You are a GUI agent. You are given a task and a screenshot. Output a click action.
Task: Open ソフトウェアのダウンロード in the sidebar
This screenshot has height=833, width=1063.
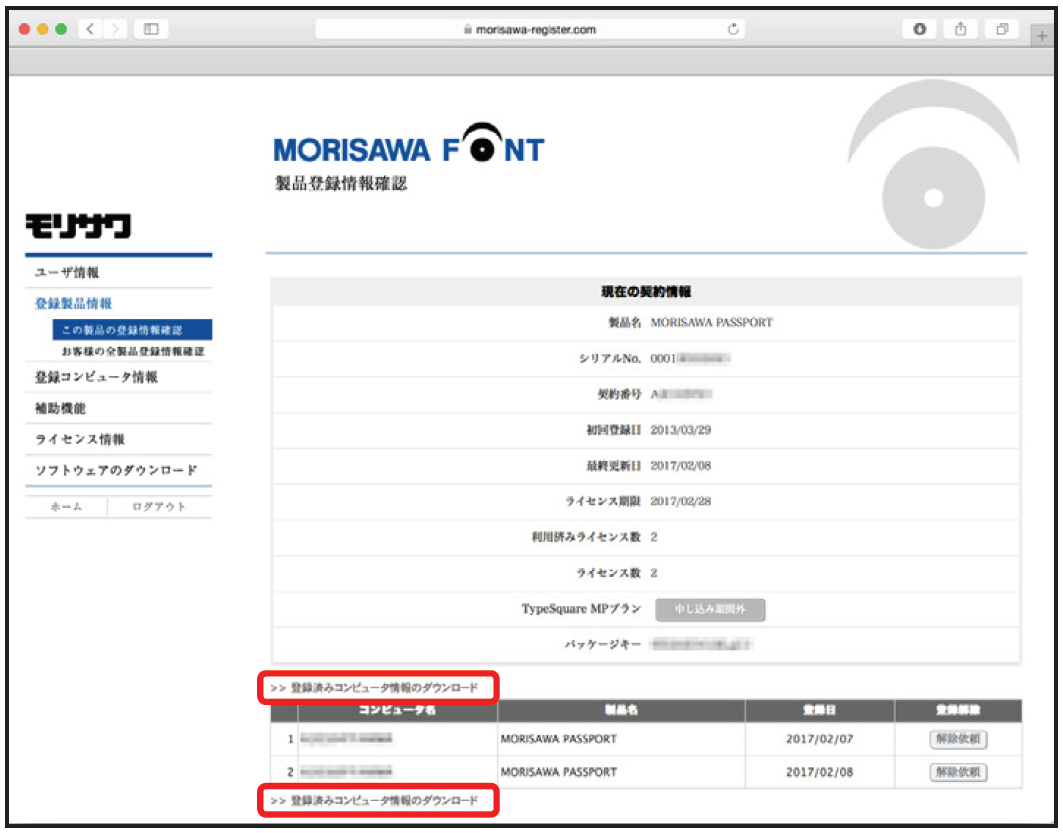pyautogui.click(x=116, y=470)
